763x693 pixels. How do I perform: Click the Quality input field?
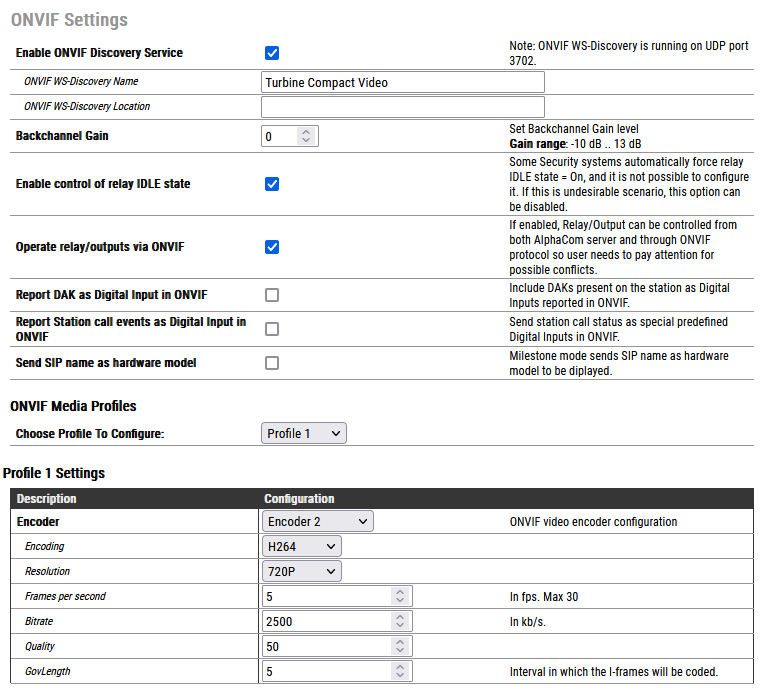pos(325,646)
